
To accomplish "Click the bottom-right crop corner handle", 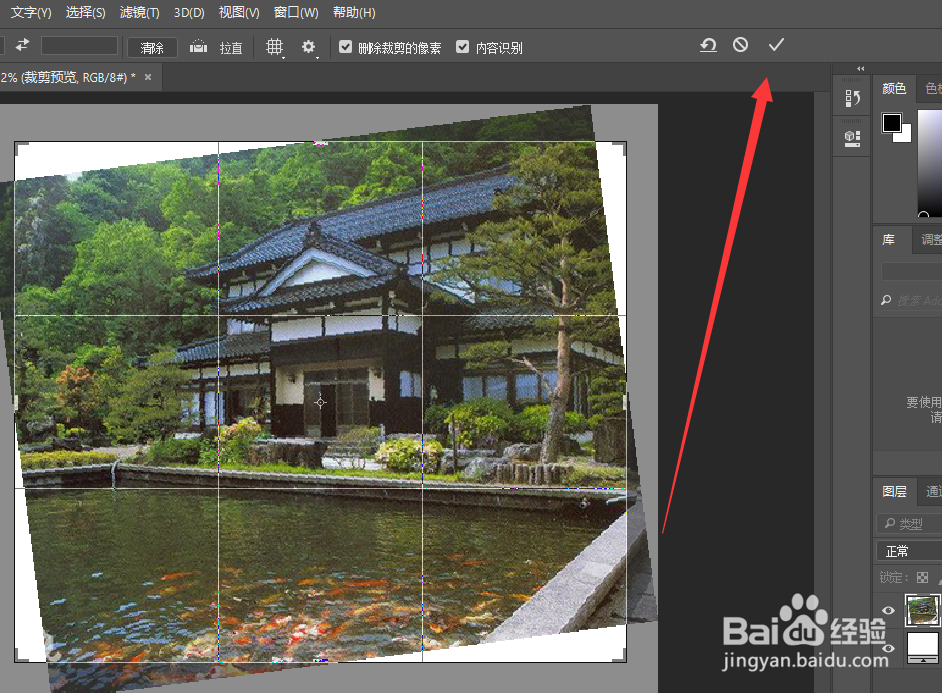I will [x=620, y=656].
